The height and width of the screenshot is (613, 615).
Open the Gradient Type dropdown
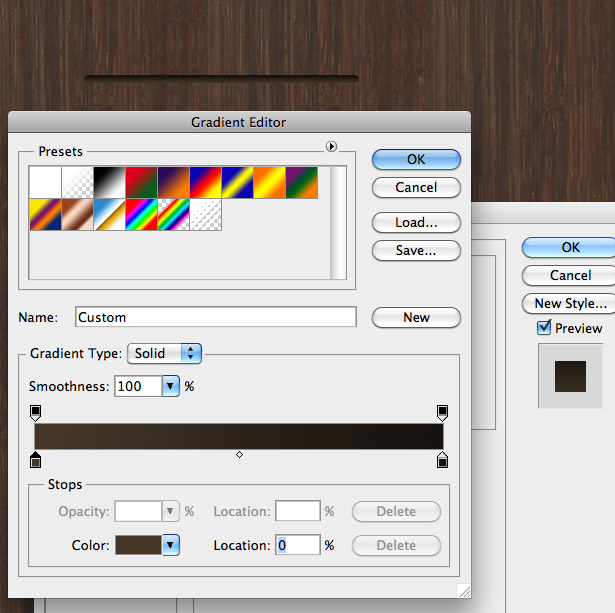tap(164, 353)
